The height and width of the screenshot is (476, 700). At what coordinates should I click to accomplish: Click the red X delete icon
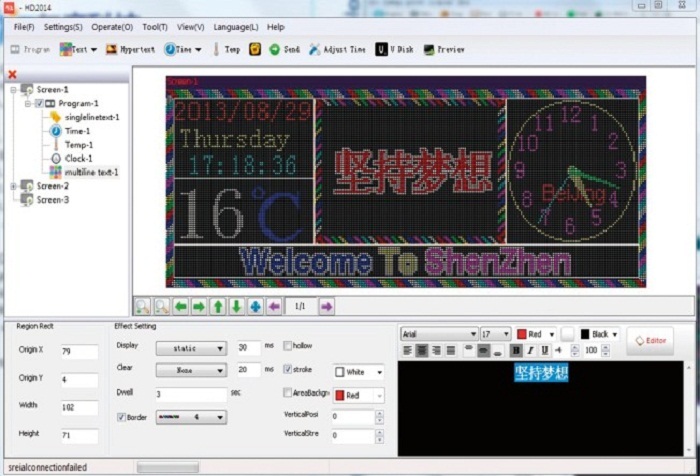point(12,74)
